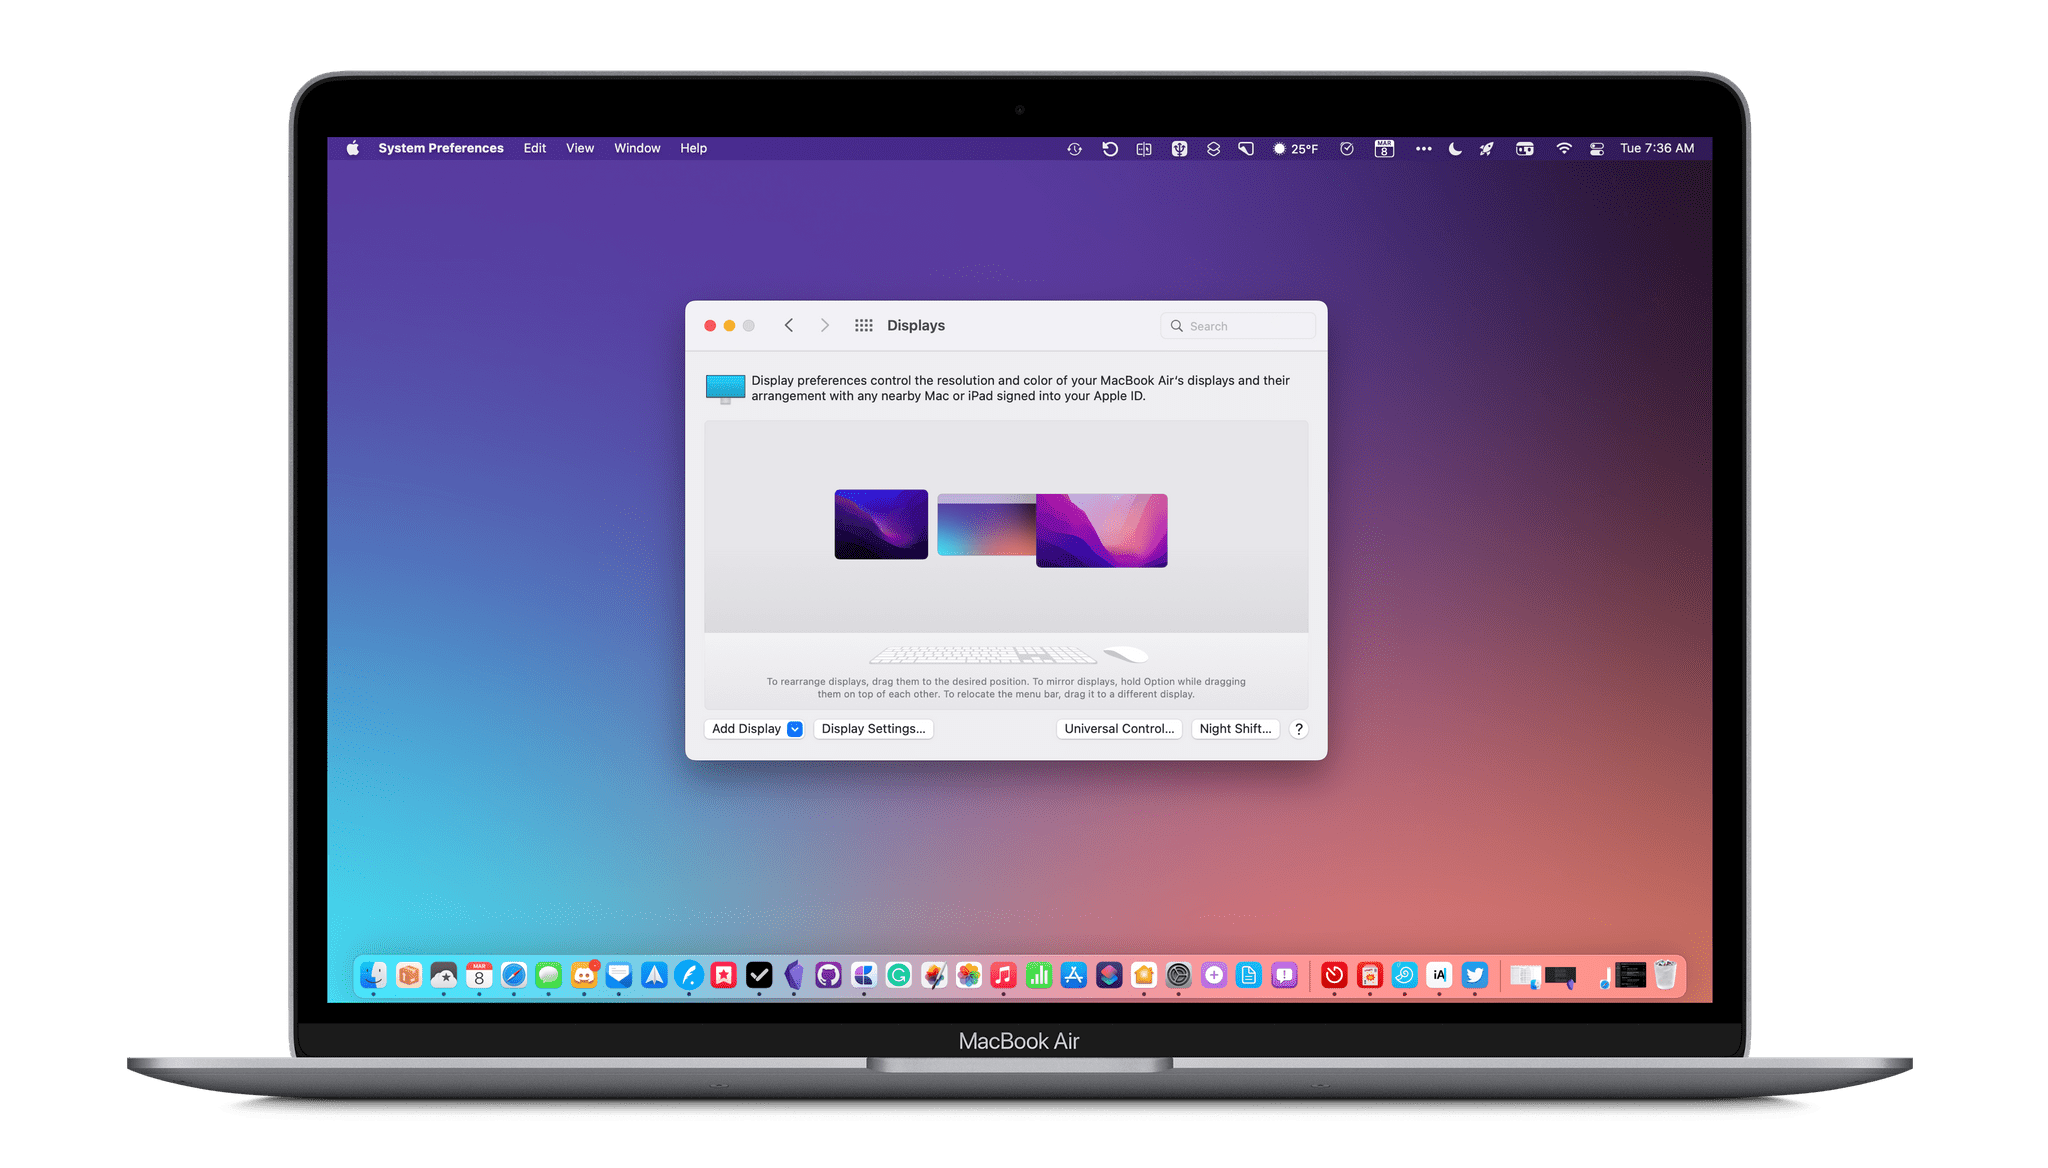This screenshot has height=1168, width=2048.
Task: Click the forward navigation arrow
Action: click(824, 326)
